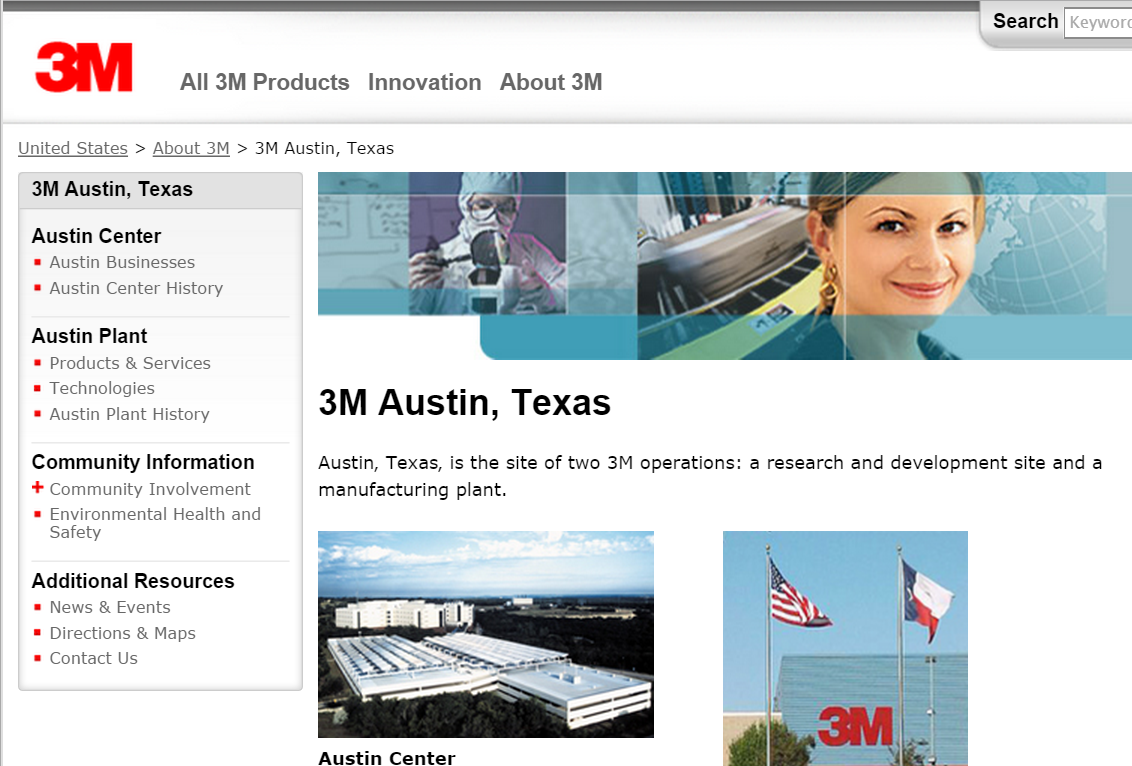Image resolution: width=1132 pixels, height=766 pixels.
Task: Go to Austin Businesses
Action: [122, 262]
